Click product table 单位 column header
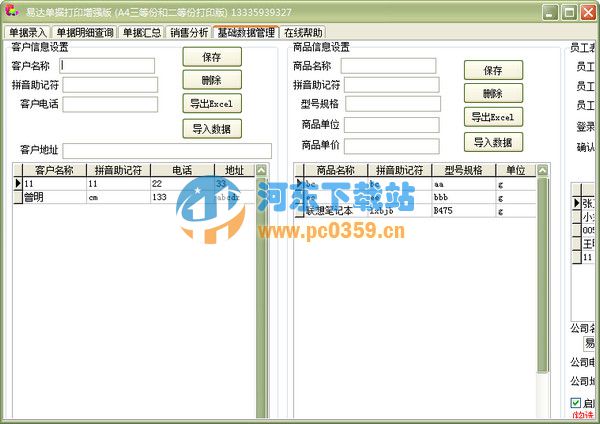The width and height of the screenshot is (600, 424). tap(516, 170)
